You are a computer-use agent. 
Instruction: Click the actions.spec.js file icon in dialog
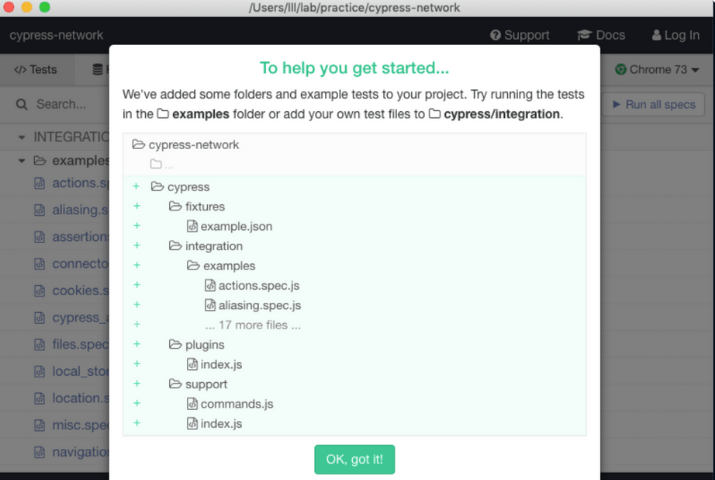click(210, 286)
